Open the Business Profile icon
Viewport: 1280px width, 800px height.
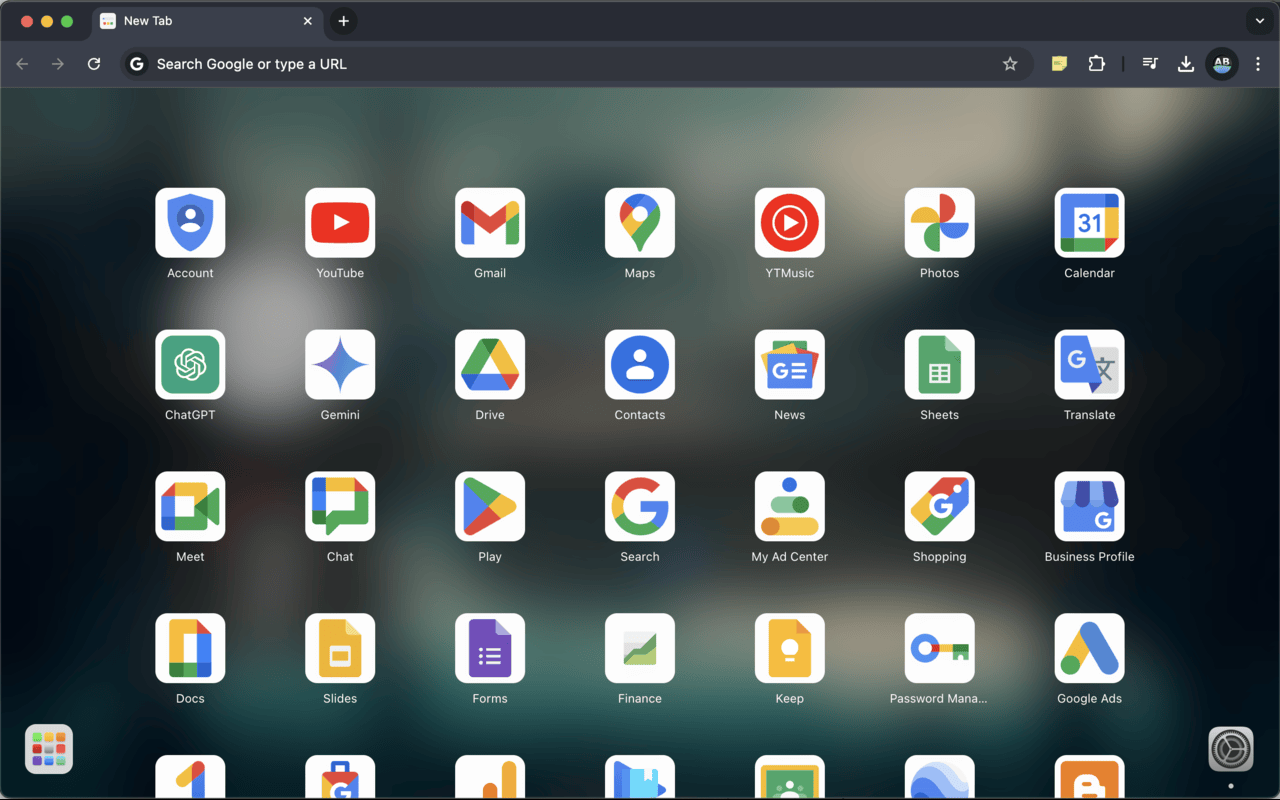[1090, 507]
